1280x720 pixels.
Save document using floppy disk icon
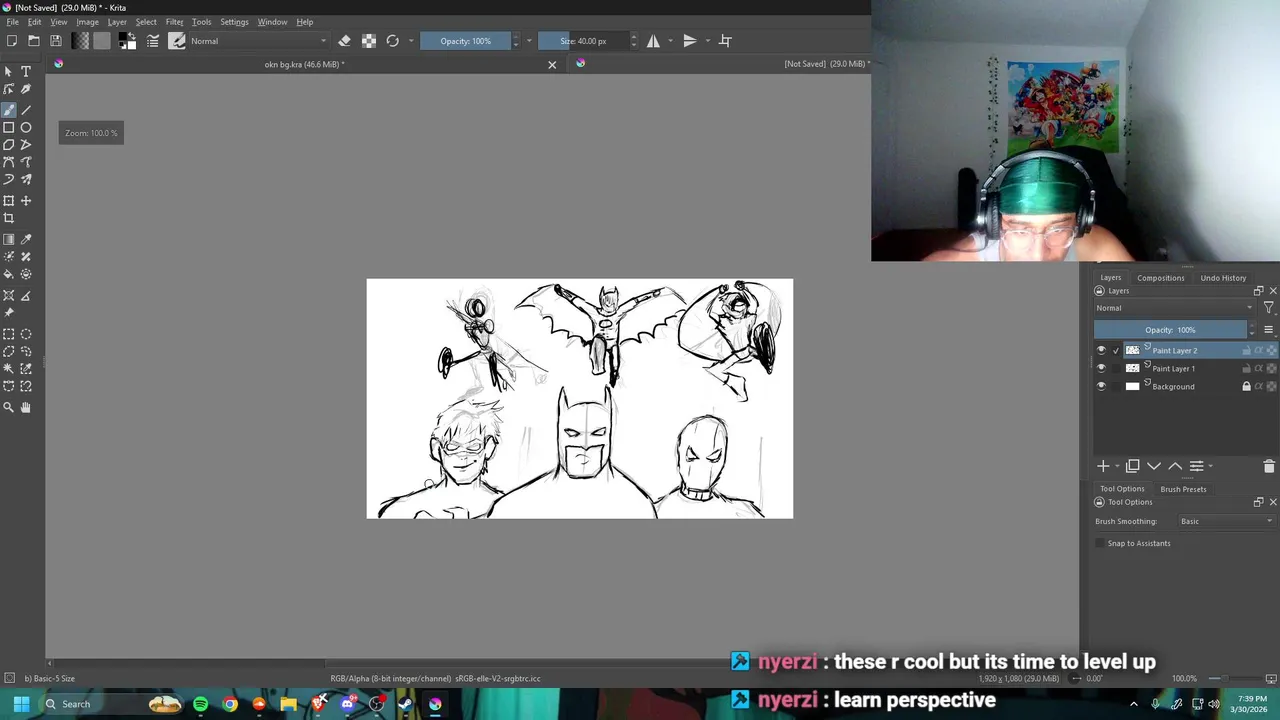[56, 41]
